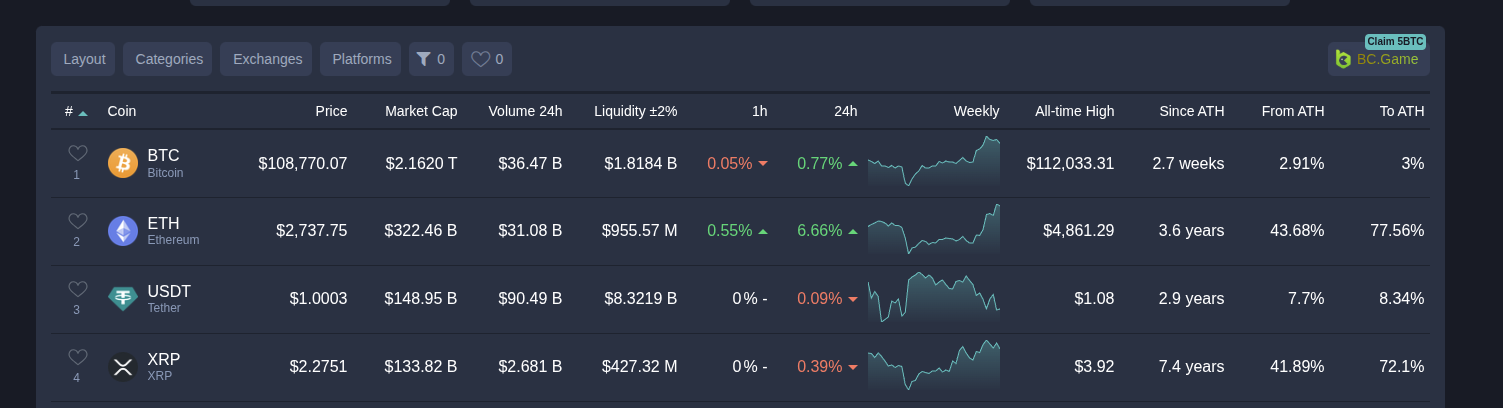Sort by From ATH column
The image size is (1503, 408).
click(x=1293, y=111)
